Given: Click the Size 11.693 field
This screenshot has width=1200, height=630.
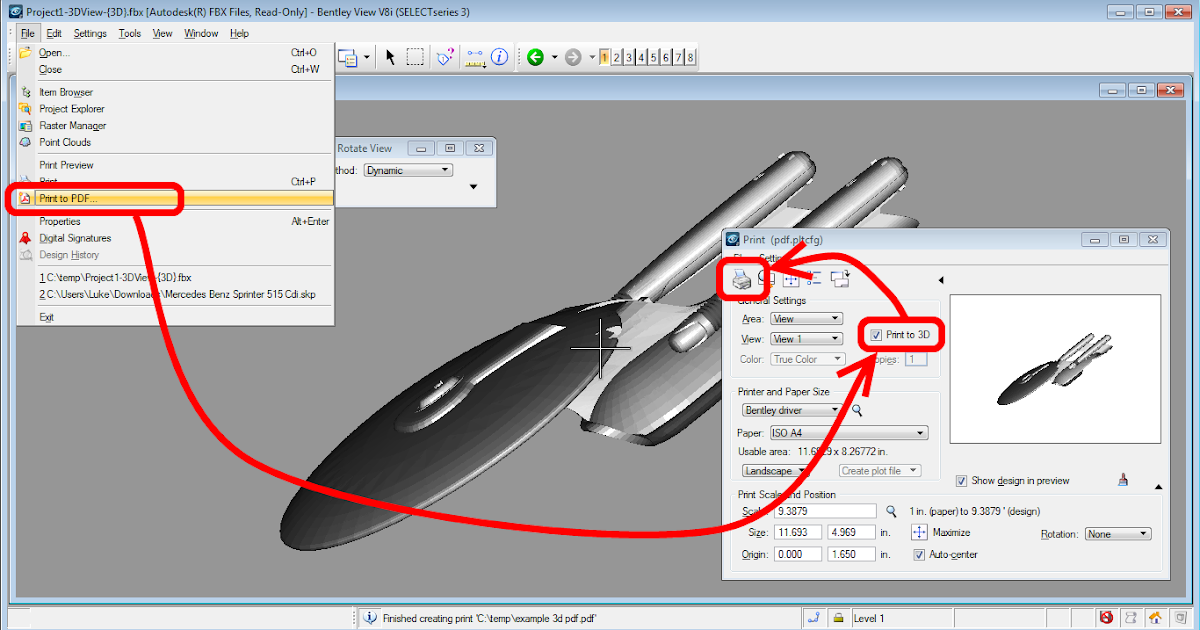Looking at the screenshot, I should [796, 533].
